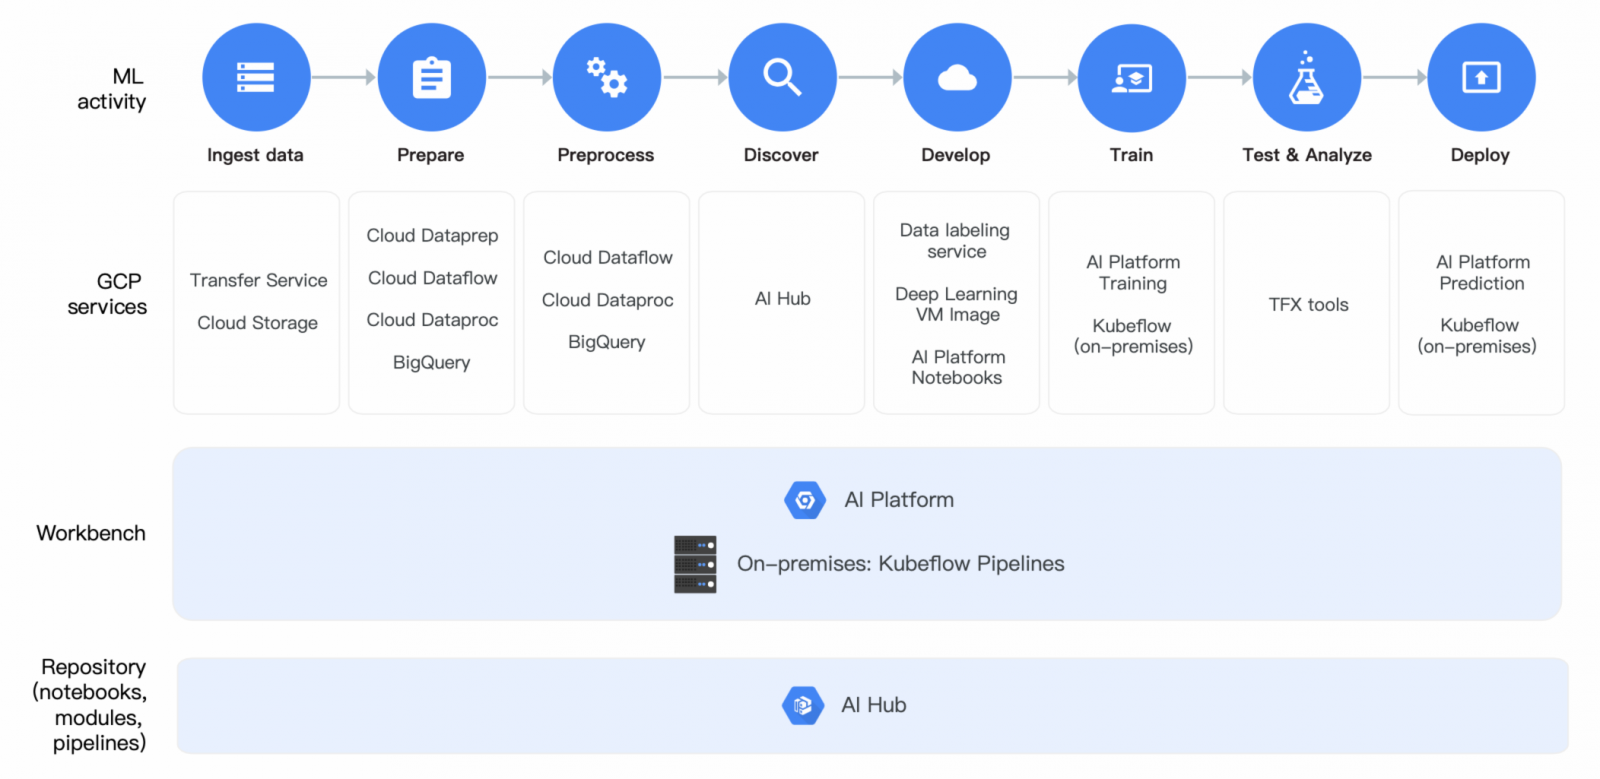Click the AI Hub box under Discover

[x=782, y=299]
